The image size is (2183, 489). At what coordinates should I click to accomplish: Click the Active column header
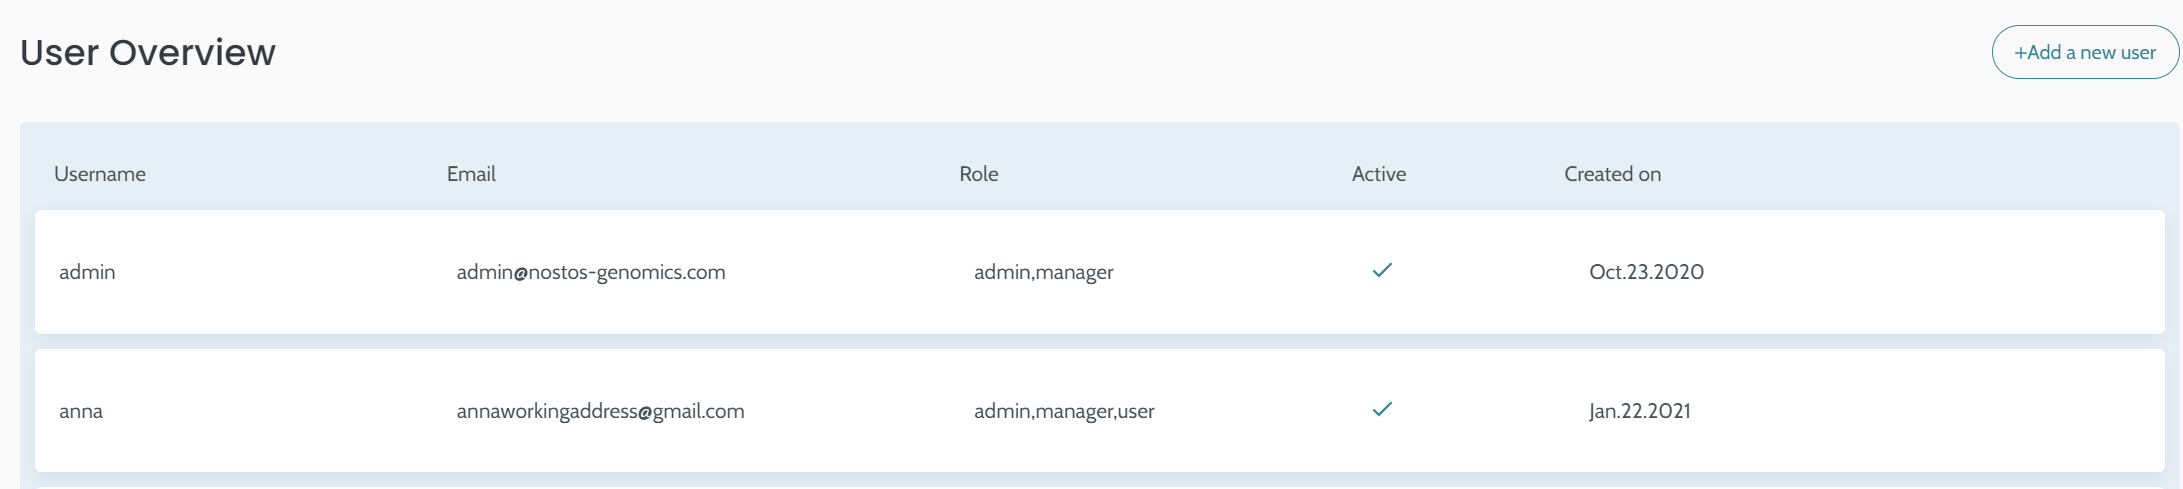(x=1378, y=174)
